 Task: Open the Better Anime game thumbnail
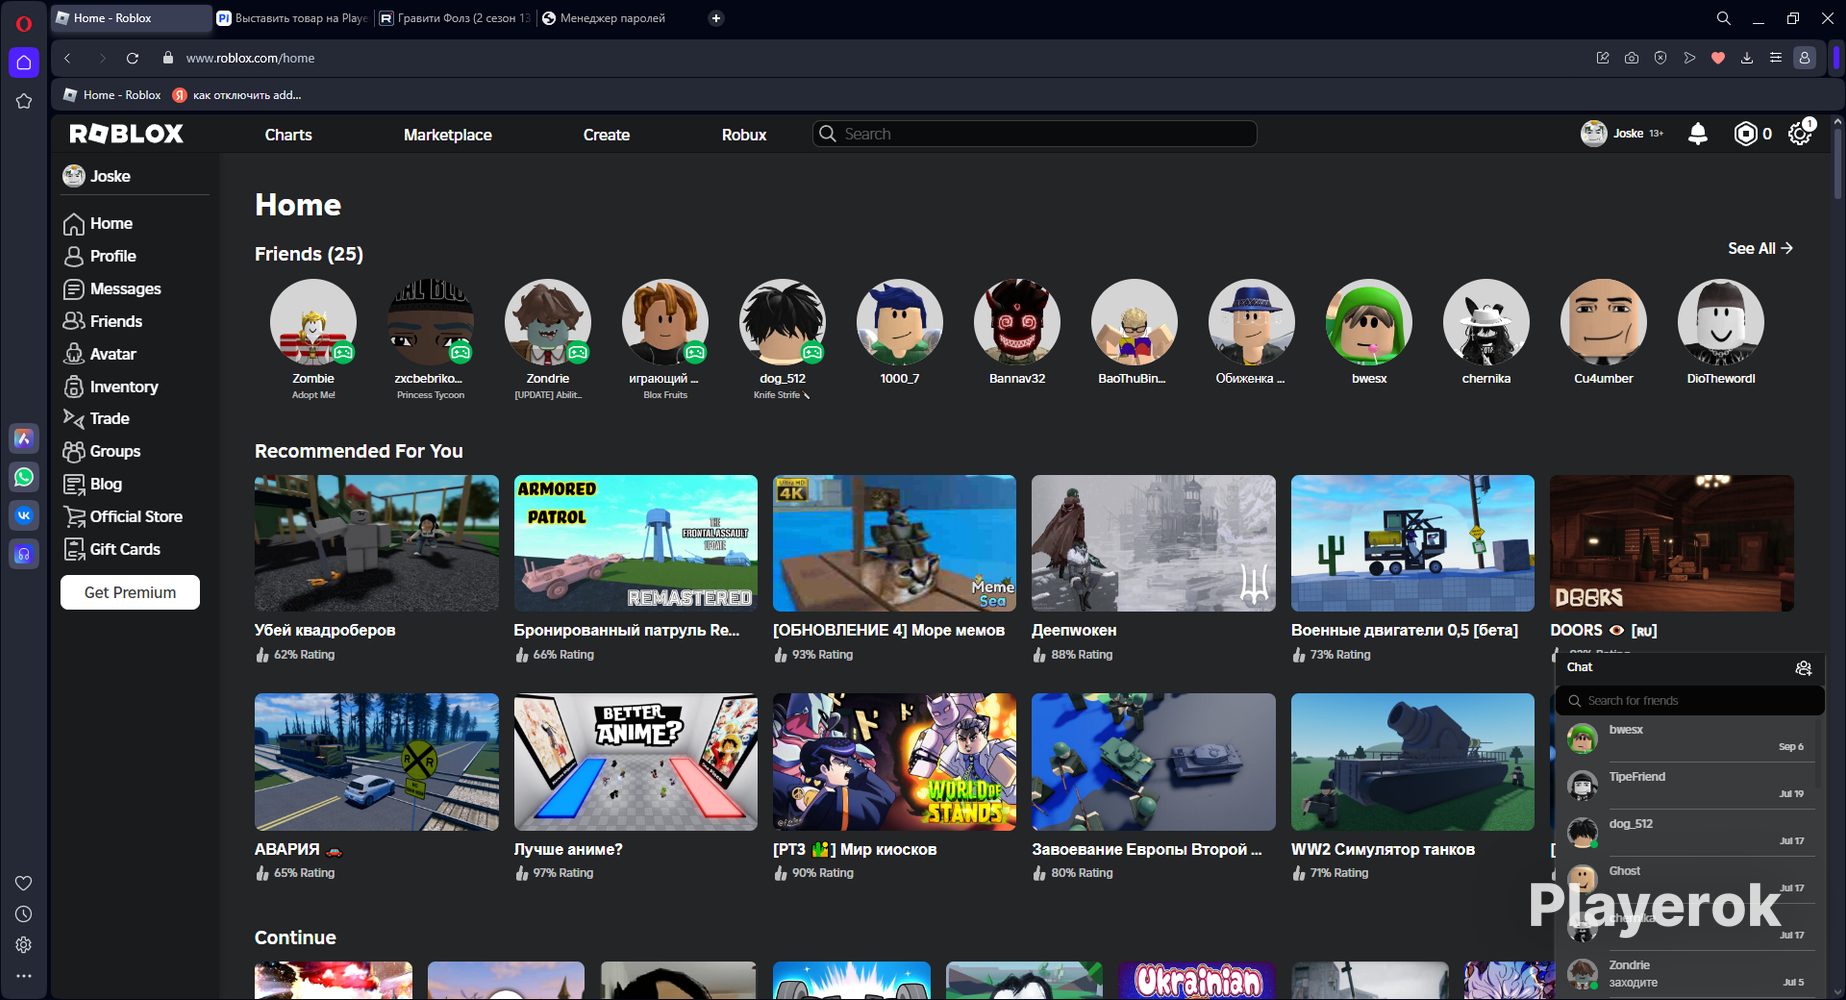pyautogui.click(x=635, y=762)
